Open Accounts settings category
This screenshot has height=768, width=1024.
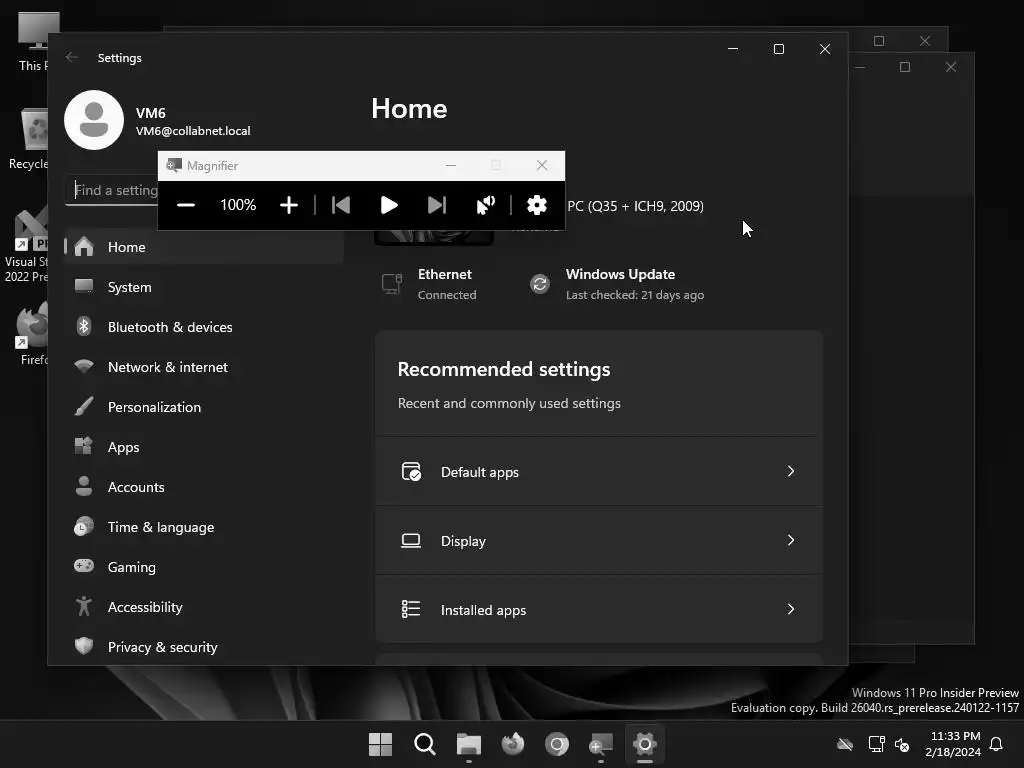point(204,487)
